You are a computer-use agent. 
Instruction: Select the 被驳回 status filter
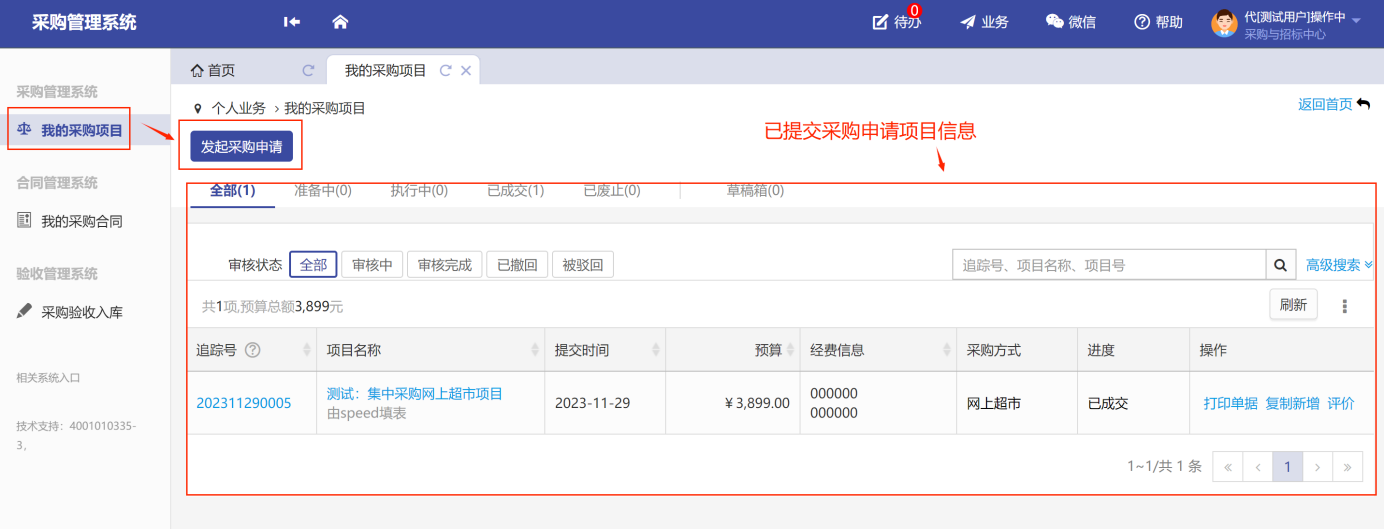click(582, 265)
